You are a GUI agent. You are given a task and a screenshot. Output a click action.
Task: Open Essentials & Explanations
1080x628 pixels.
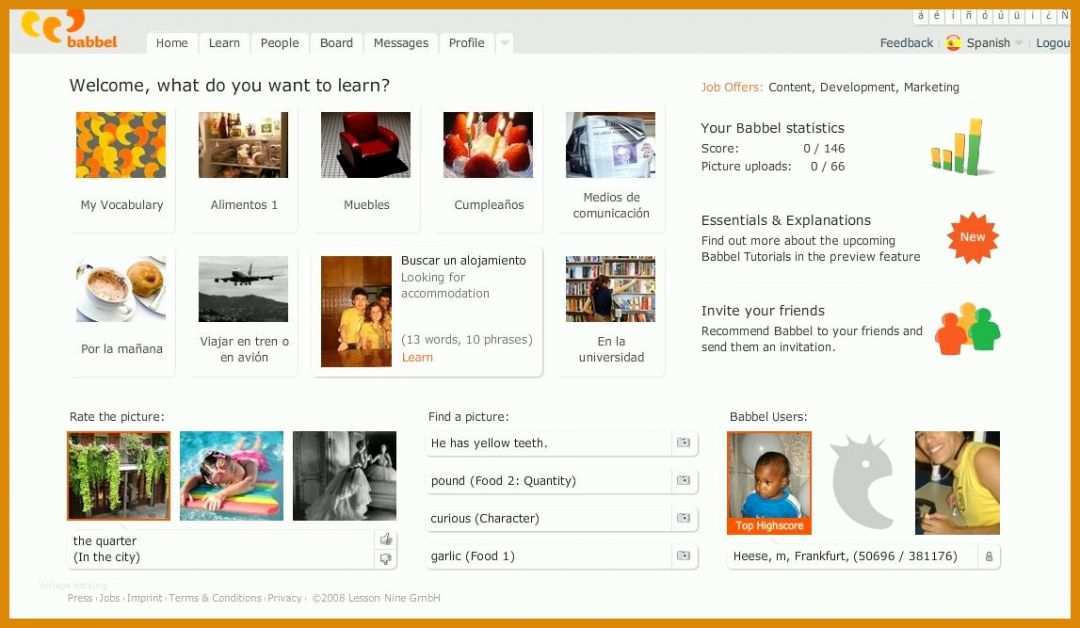786,220
